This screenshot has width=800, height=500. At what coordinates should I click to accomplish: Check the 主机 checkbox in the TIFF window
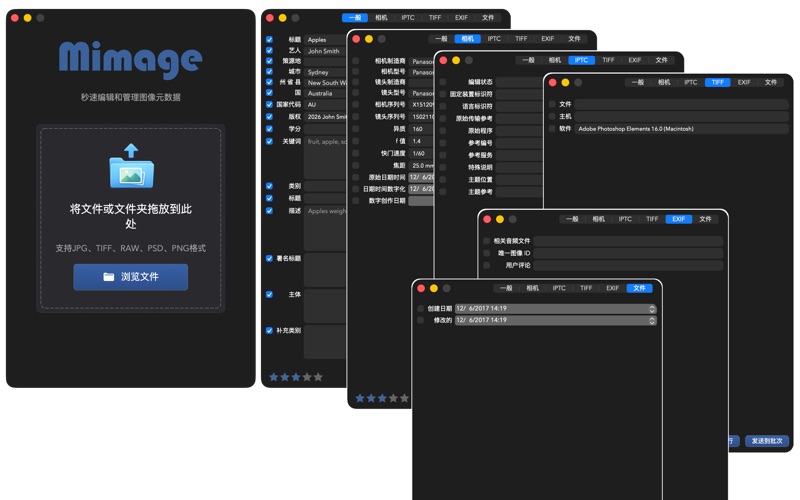552,116
